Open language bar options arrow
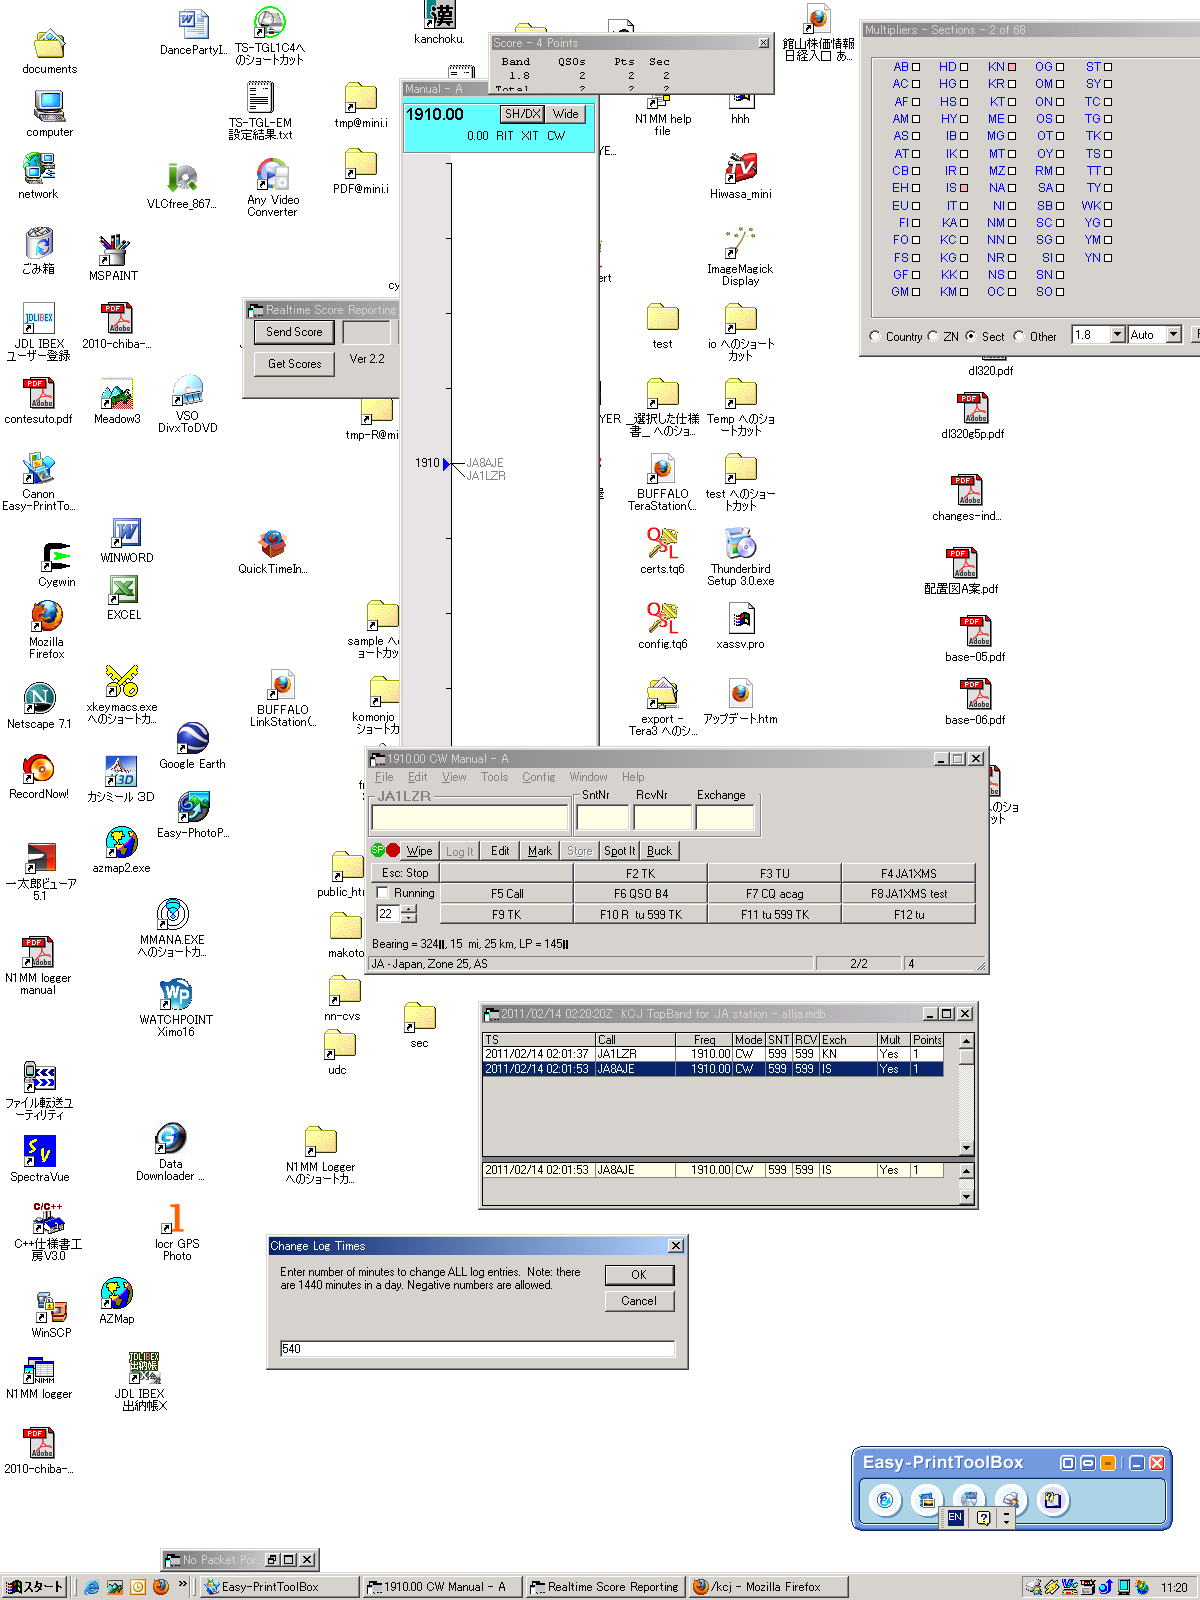Image resolution: width=1200 pixels, height=1600 pixels. (x=1006, y=1518)
